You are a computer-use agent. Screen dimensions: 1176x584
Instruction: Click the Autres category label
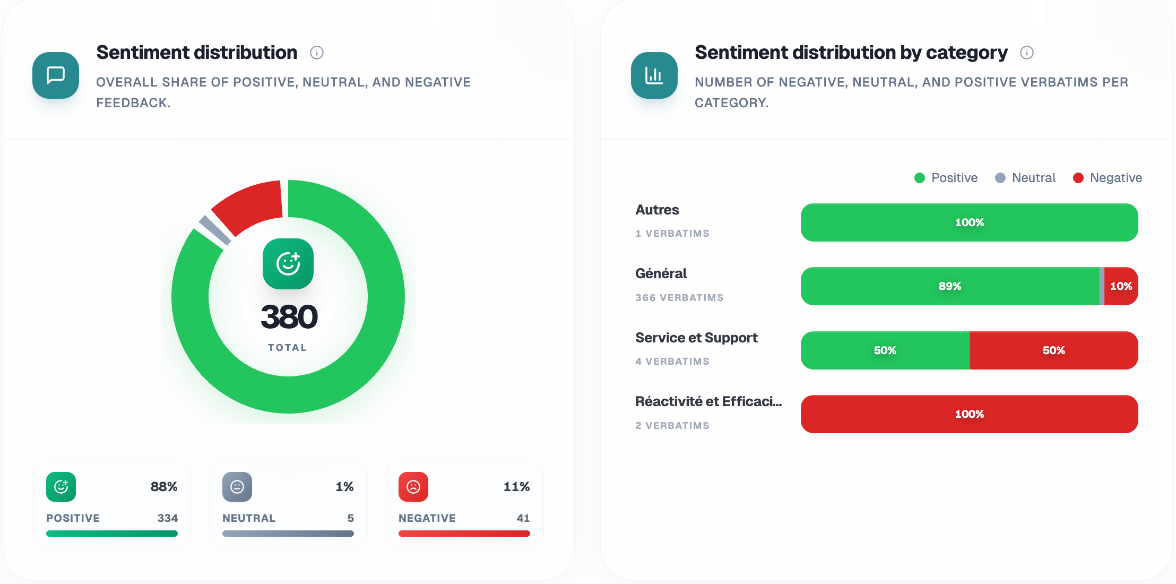657,210
